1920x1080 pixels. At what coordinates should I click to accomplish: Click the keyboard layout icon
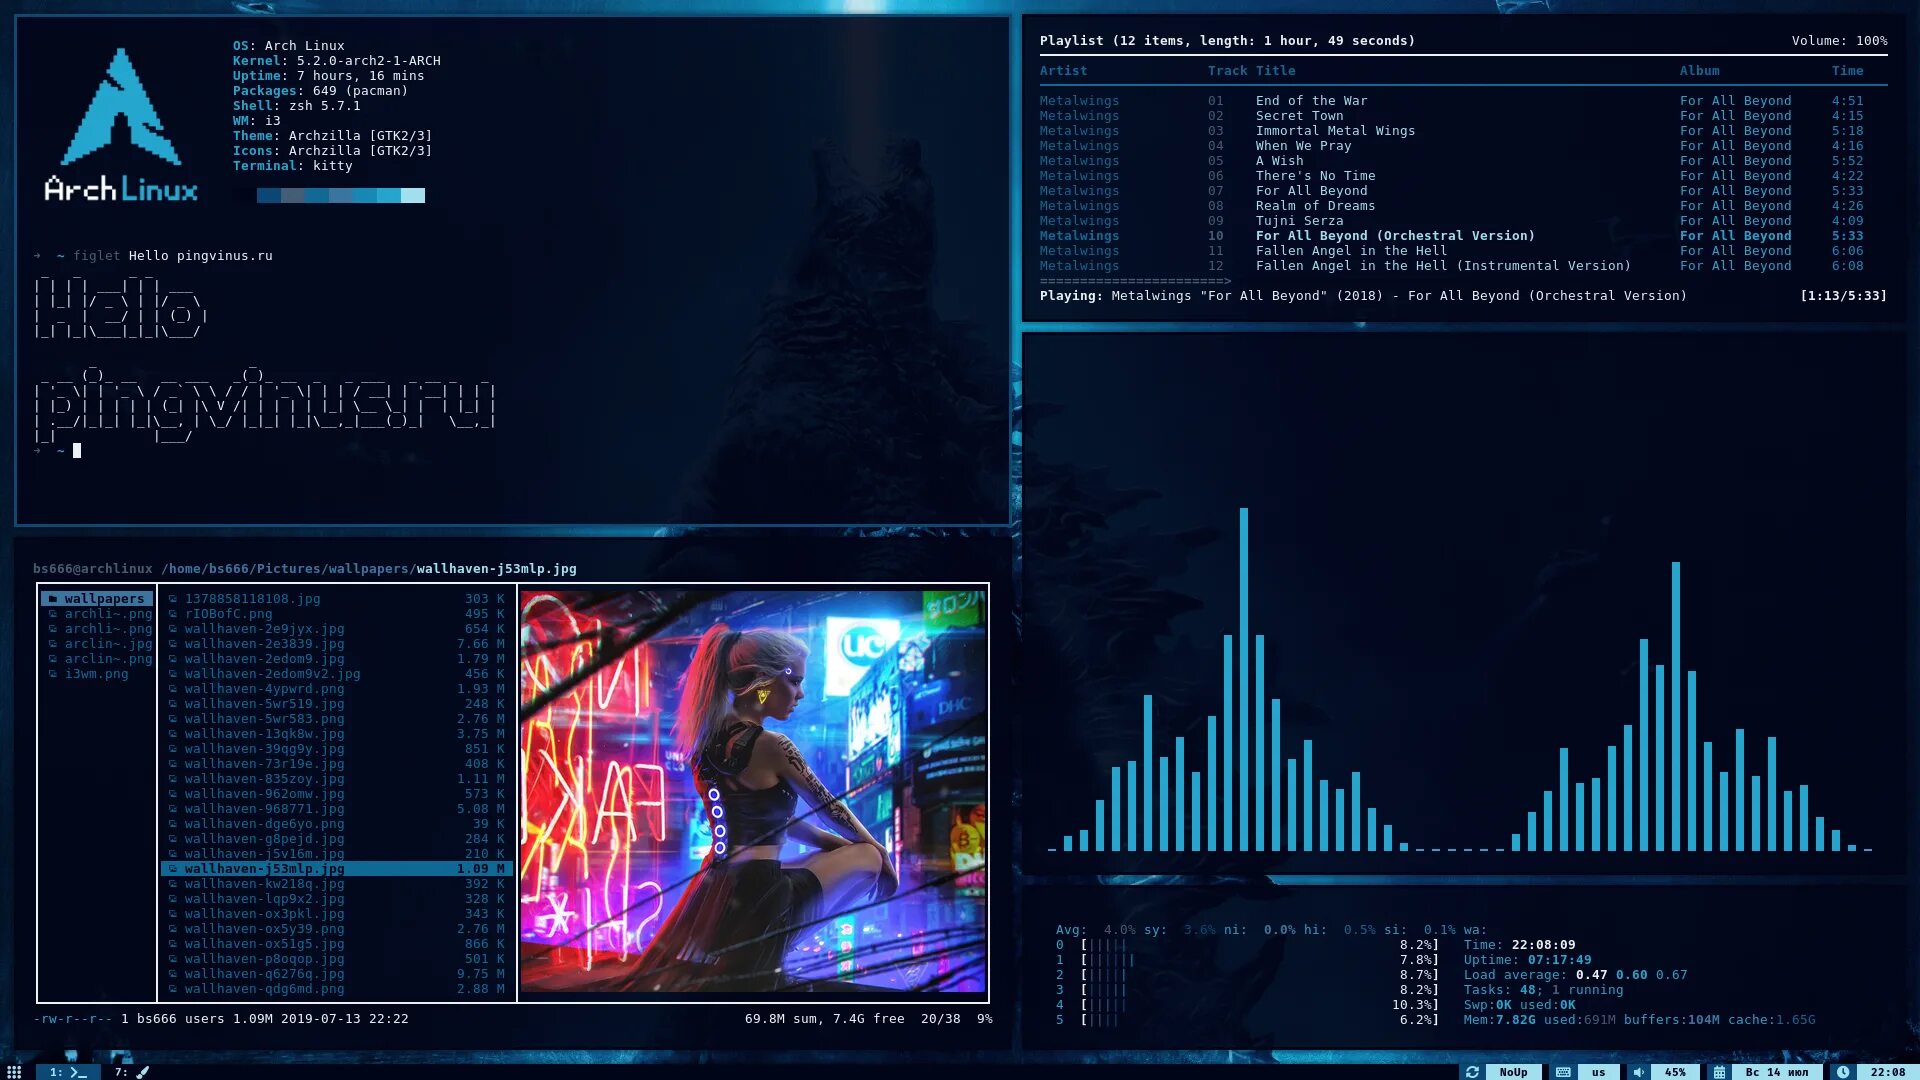(x=1563, y=1071)
